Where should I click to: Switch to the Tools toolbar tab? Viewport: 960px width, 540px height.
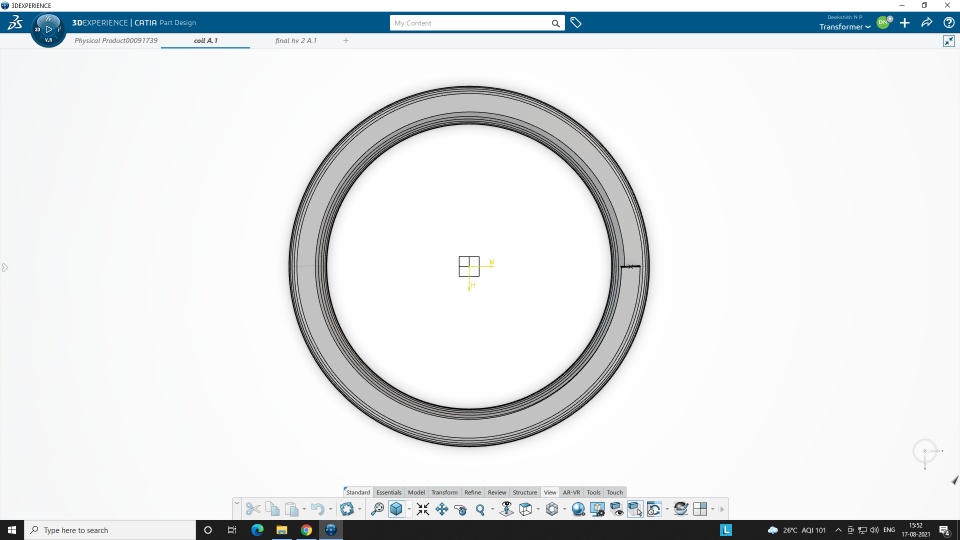coord(593,492)
